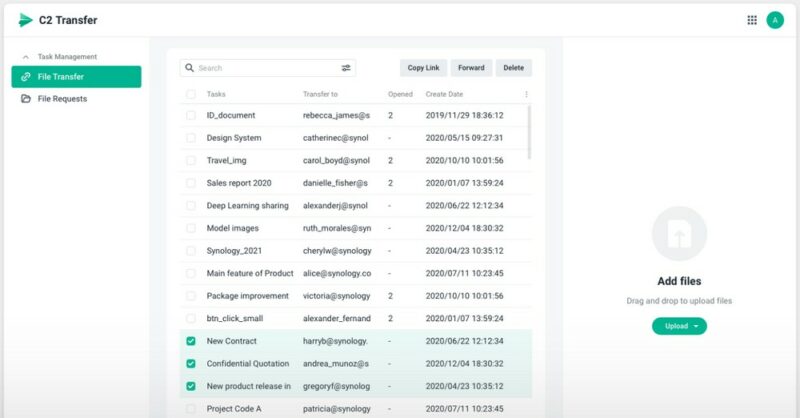Select the Main feature of Product task

(250, 273)
